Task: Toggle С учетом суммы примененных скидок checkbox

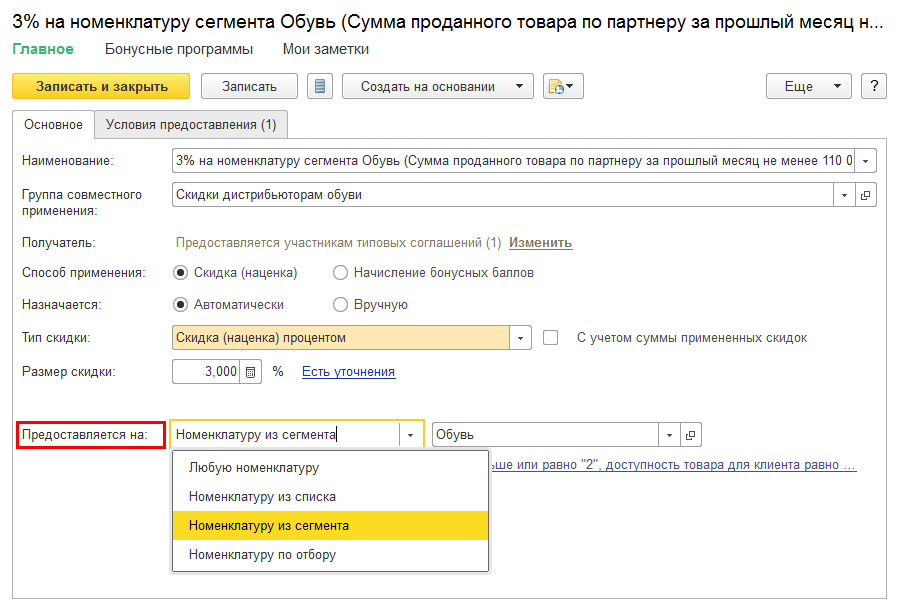Action: pyautogui.click(x=550, y=338)
